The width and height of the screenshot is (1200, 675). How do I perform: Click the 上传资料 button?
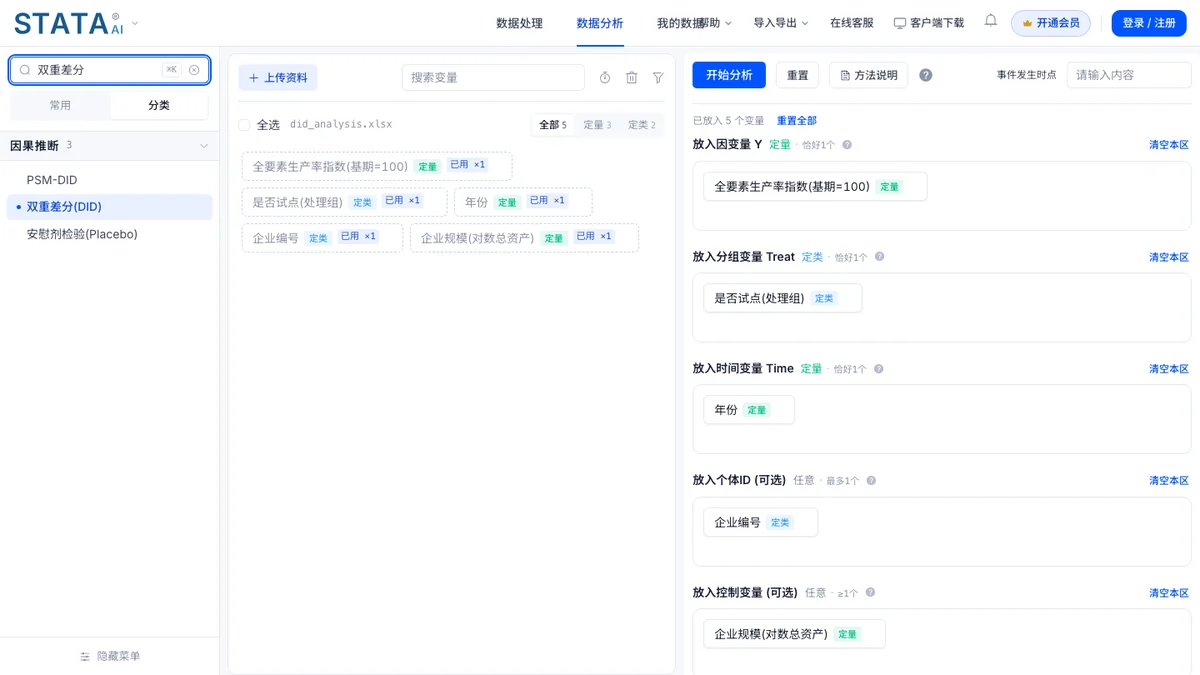(x=278, y=78)
